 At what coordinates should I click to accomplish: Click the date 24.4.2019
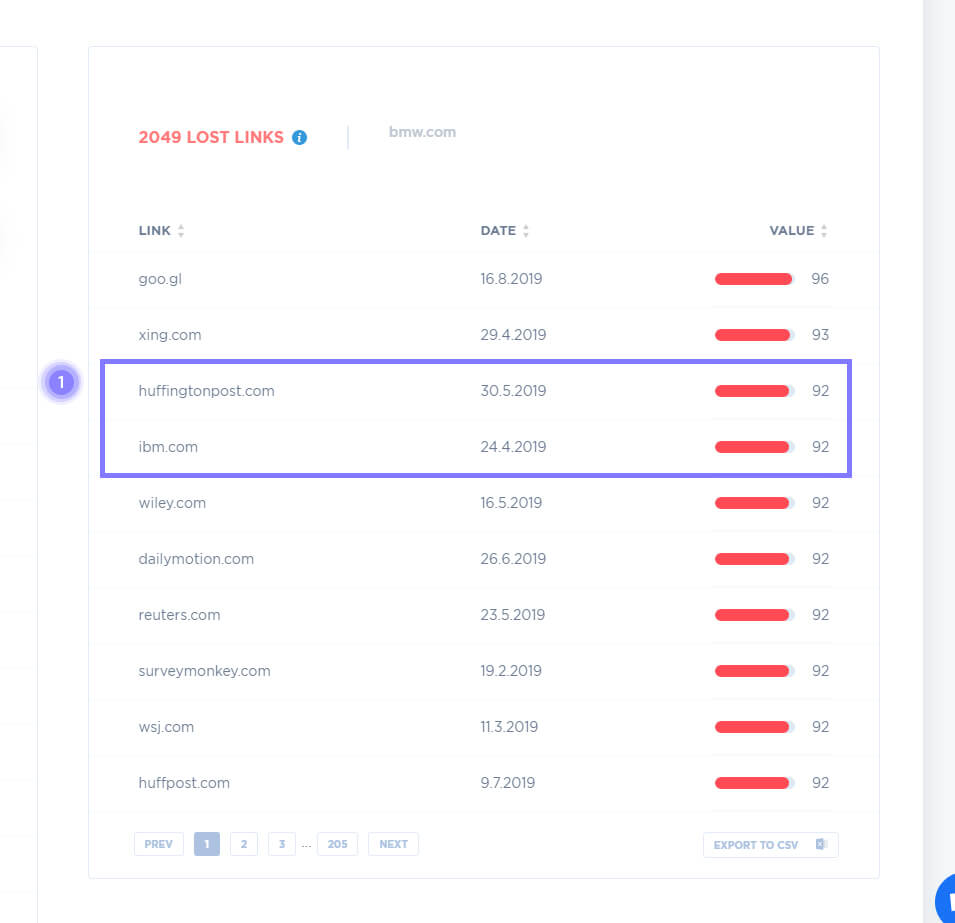tap(513, 447)
